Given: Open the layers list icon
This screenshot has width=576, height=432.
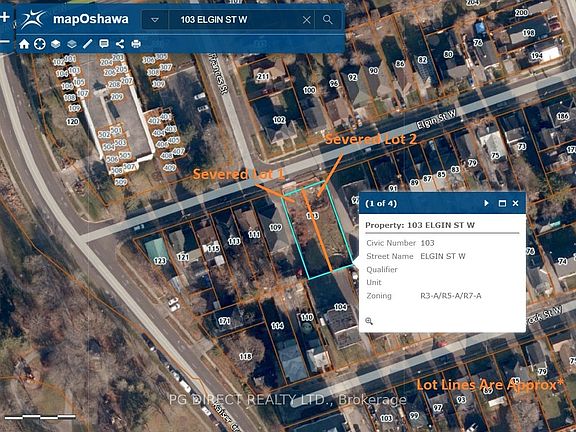Looking at the screenshot, I should [72, 44].
